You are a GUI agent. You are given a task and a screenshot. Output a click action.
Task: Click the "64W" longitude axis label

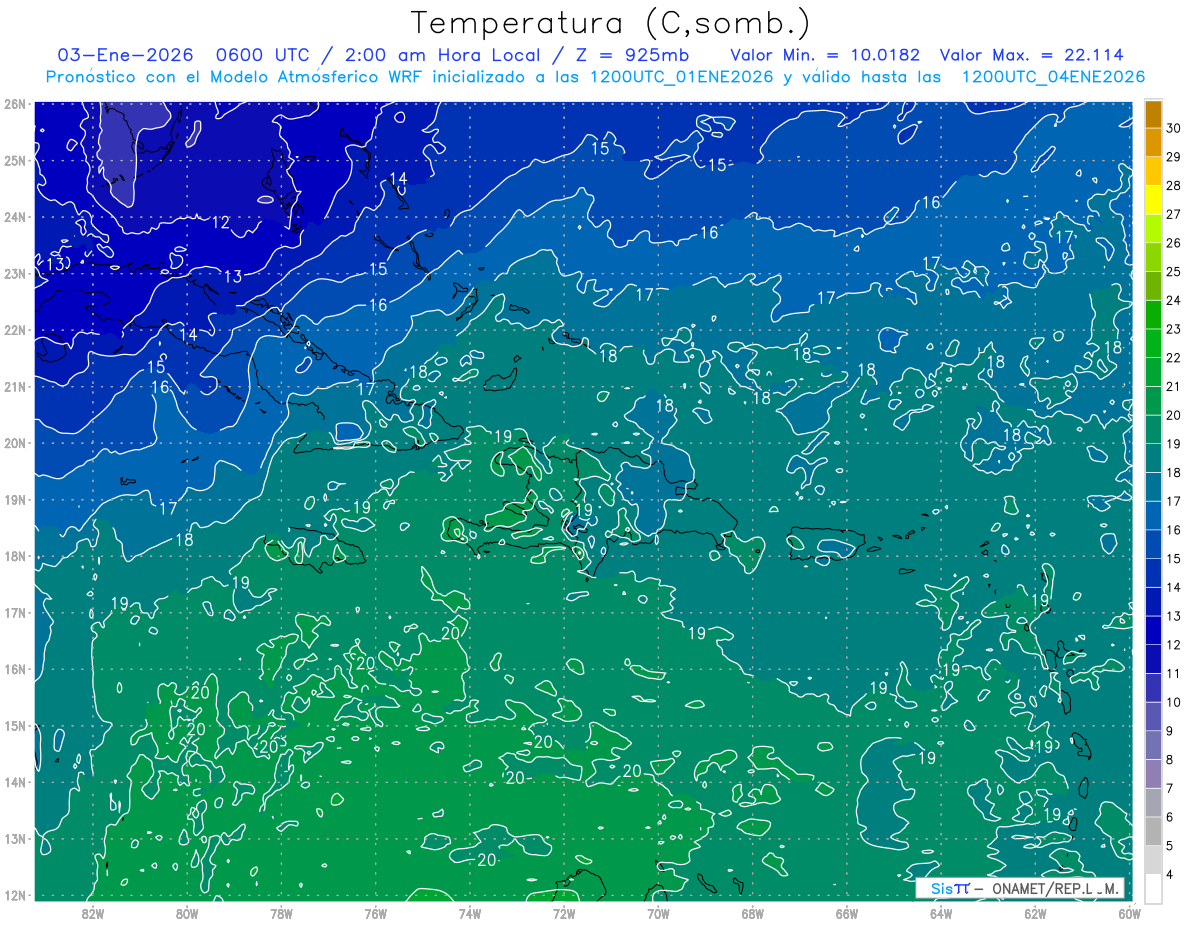(941, 913)
